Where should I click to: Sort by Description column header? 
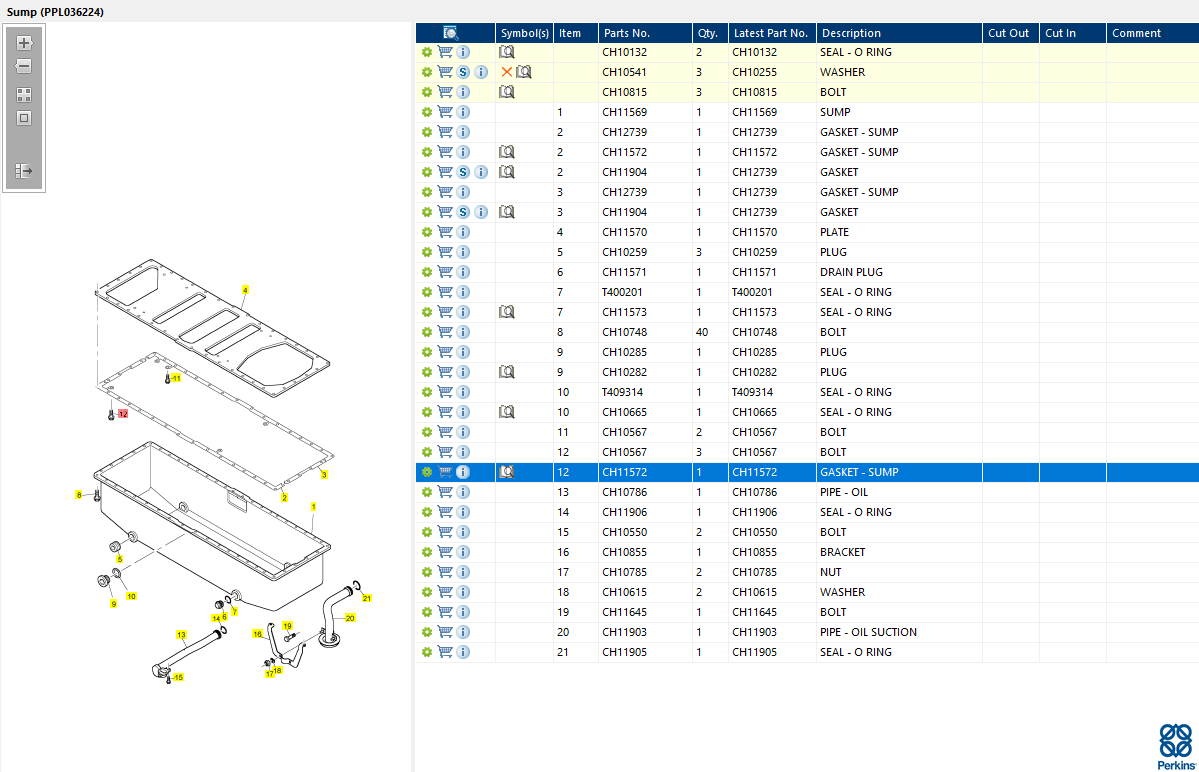(851, 33)
